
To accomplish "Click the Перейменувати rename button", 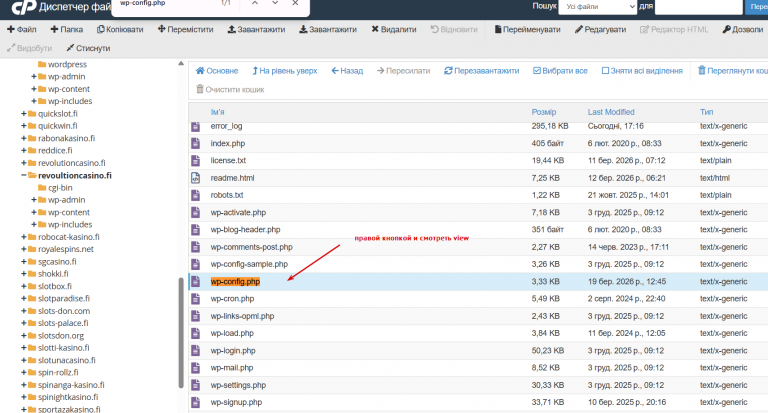I will pyautogui.click(x=527, y=29).
